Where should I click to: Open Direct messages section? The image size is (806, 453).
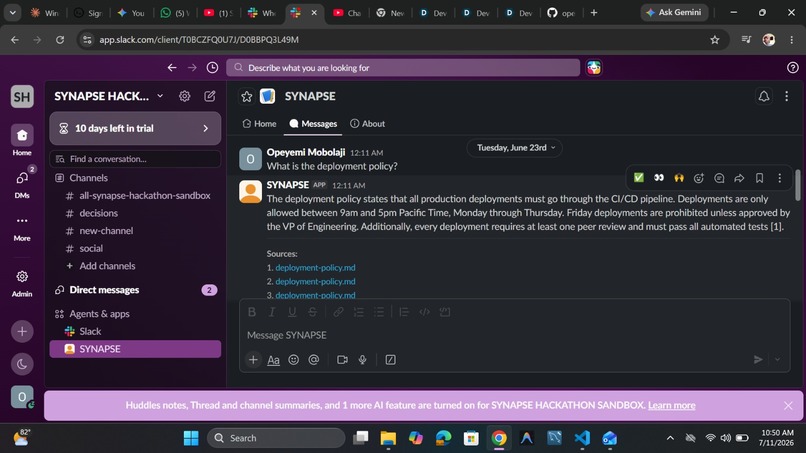pyautogui.click(x=104, y=290)
